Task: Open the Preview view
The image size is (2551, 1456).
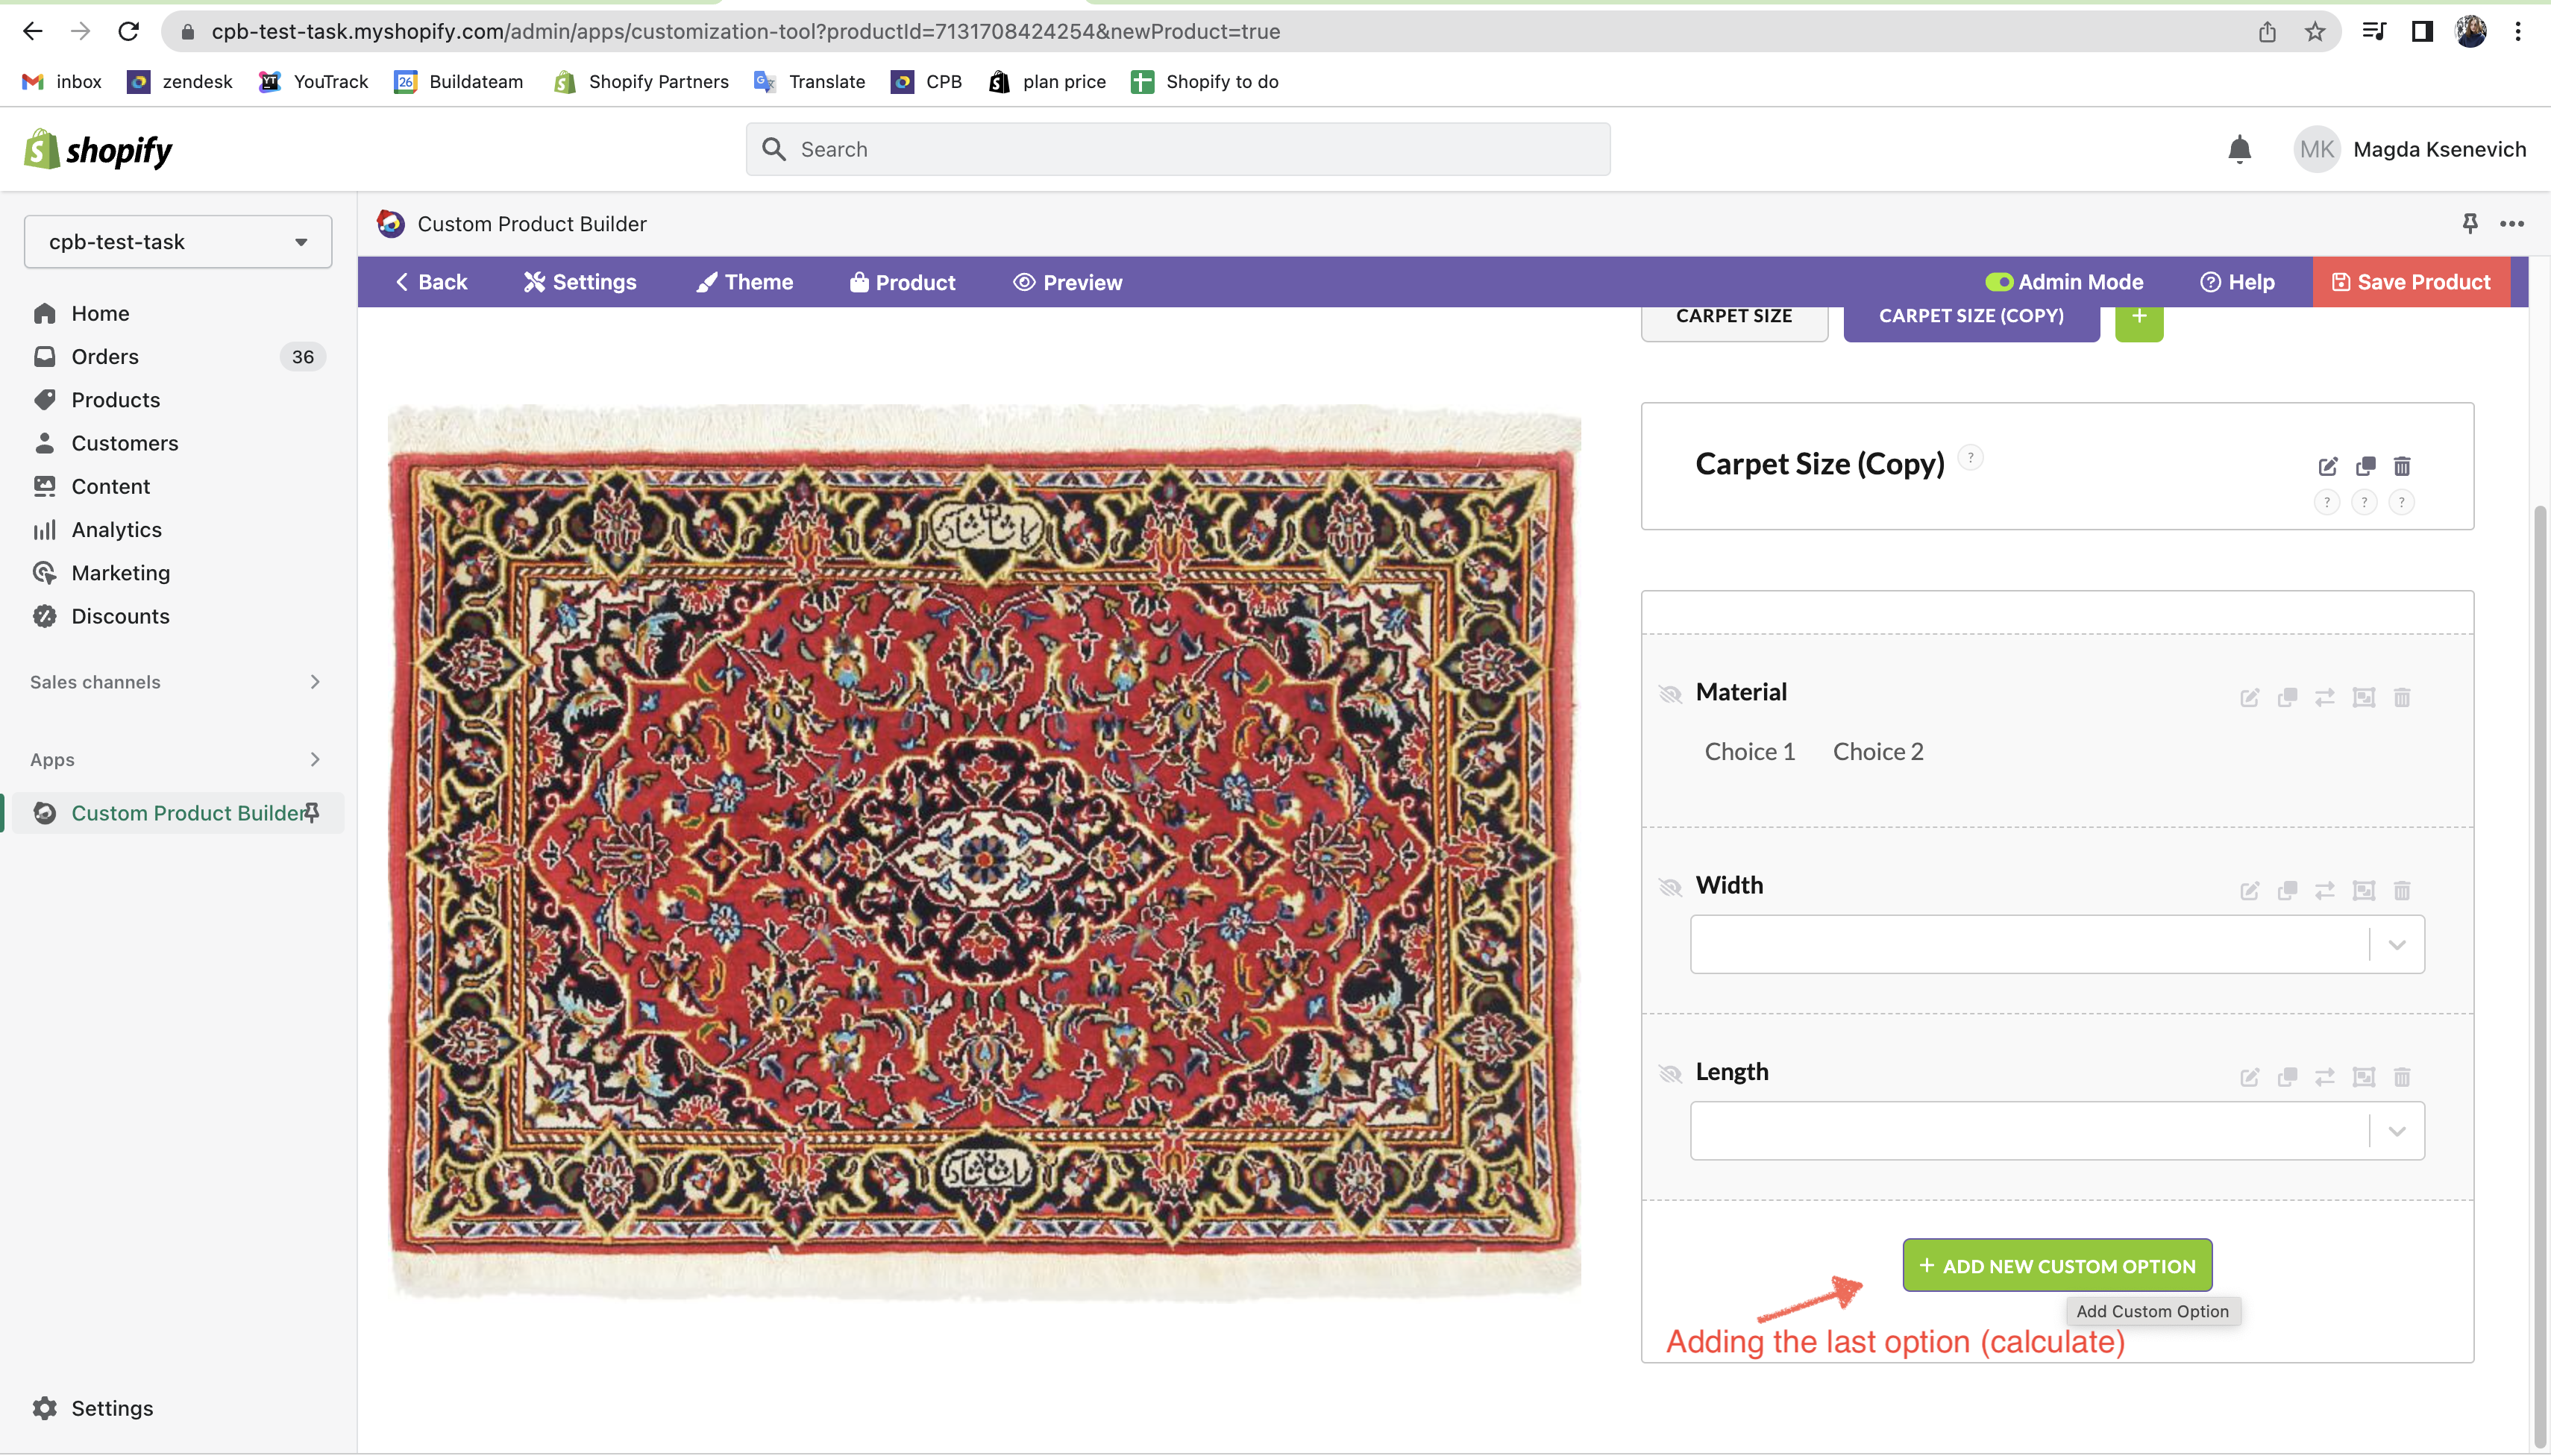Action: 1068,282
